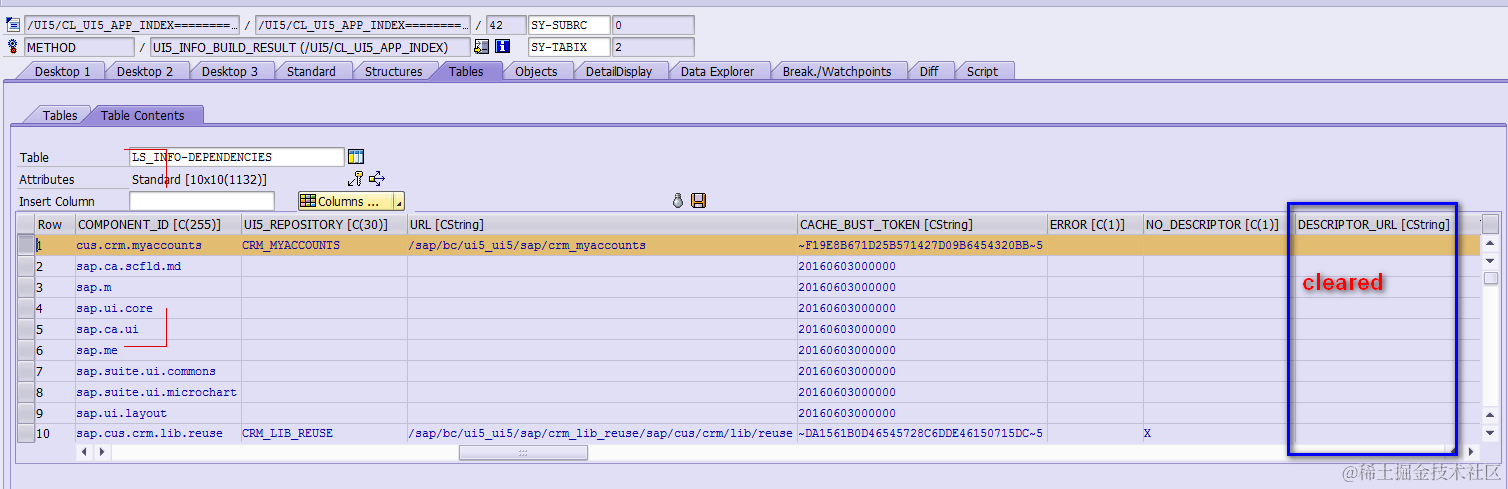The image size is (1508, 489).
Task: Select row 10 via its row selector
Action: 26,433
